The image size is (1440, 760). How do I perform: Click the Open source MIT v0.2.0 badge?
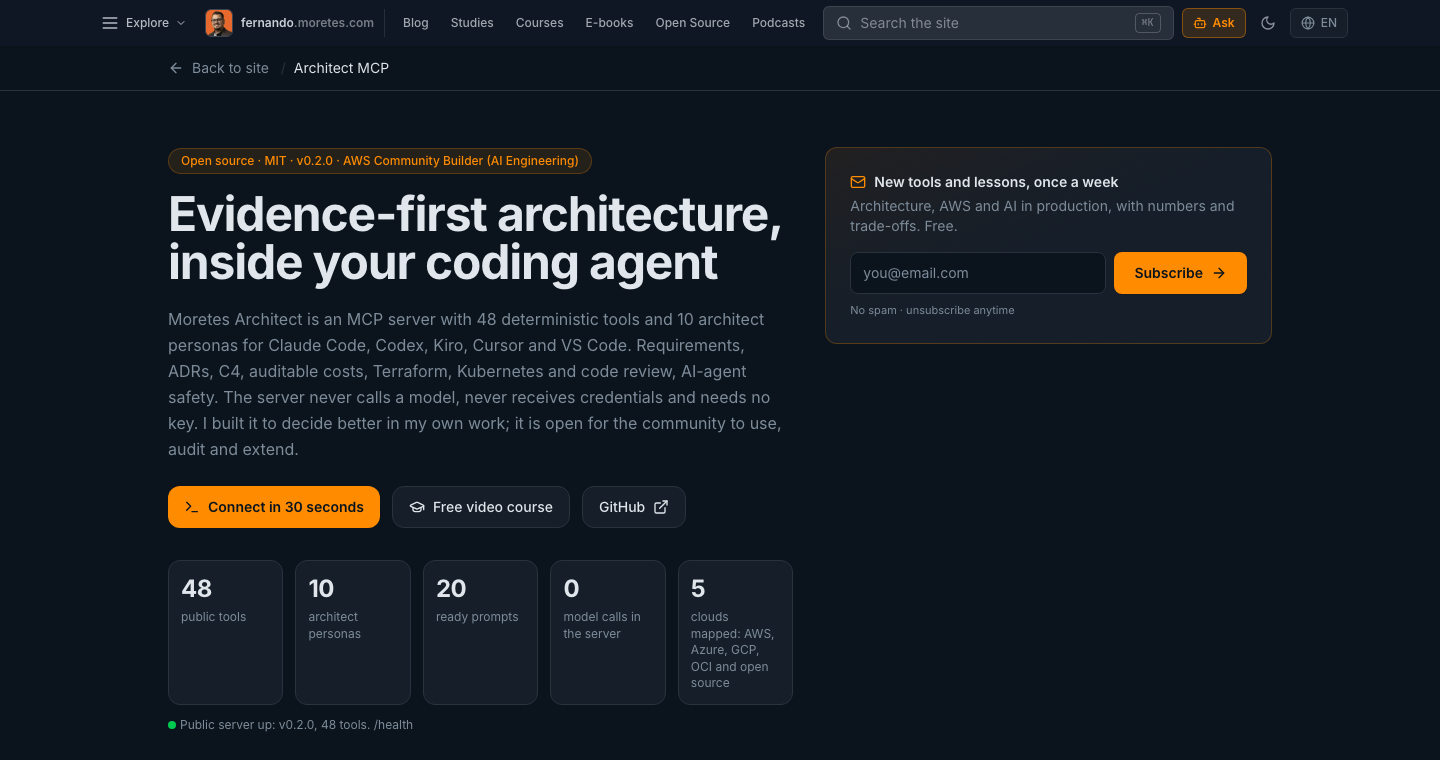pos(380,161)
